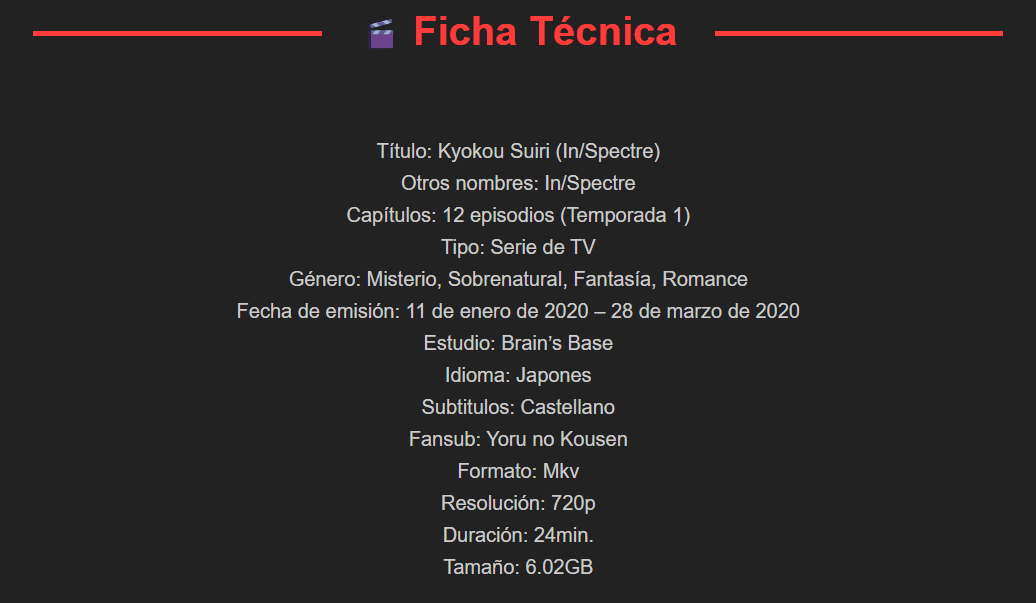Click the word Romance in Género line

click(705, 280)
